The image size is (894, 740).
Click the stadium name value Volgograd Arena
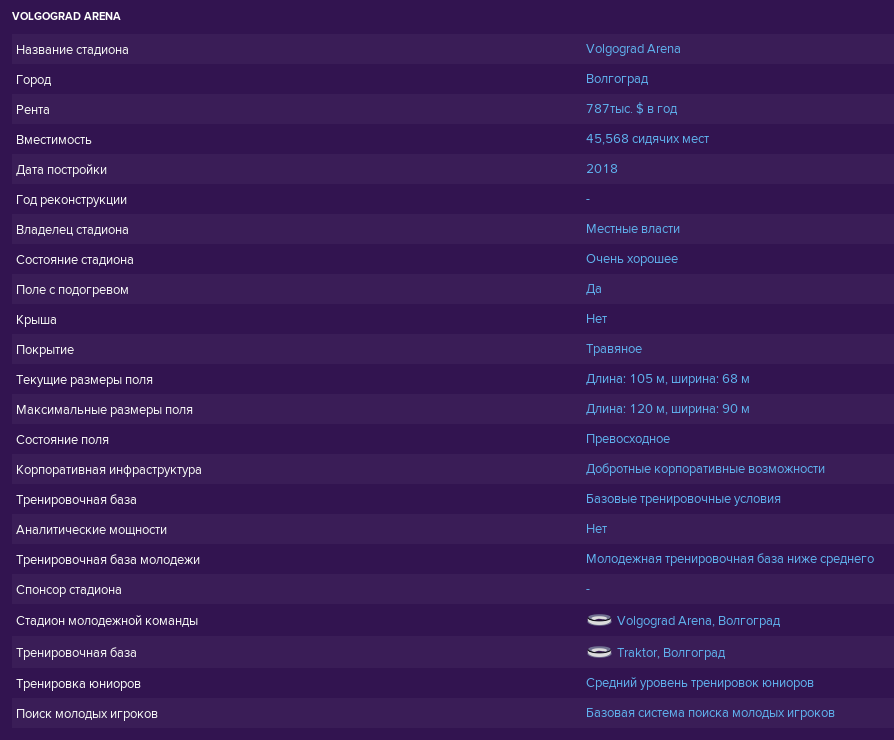(x=633, y=49)
